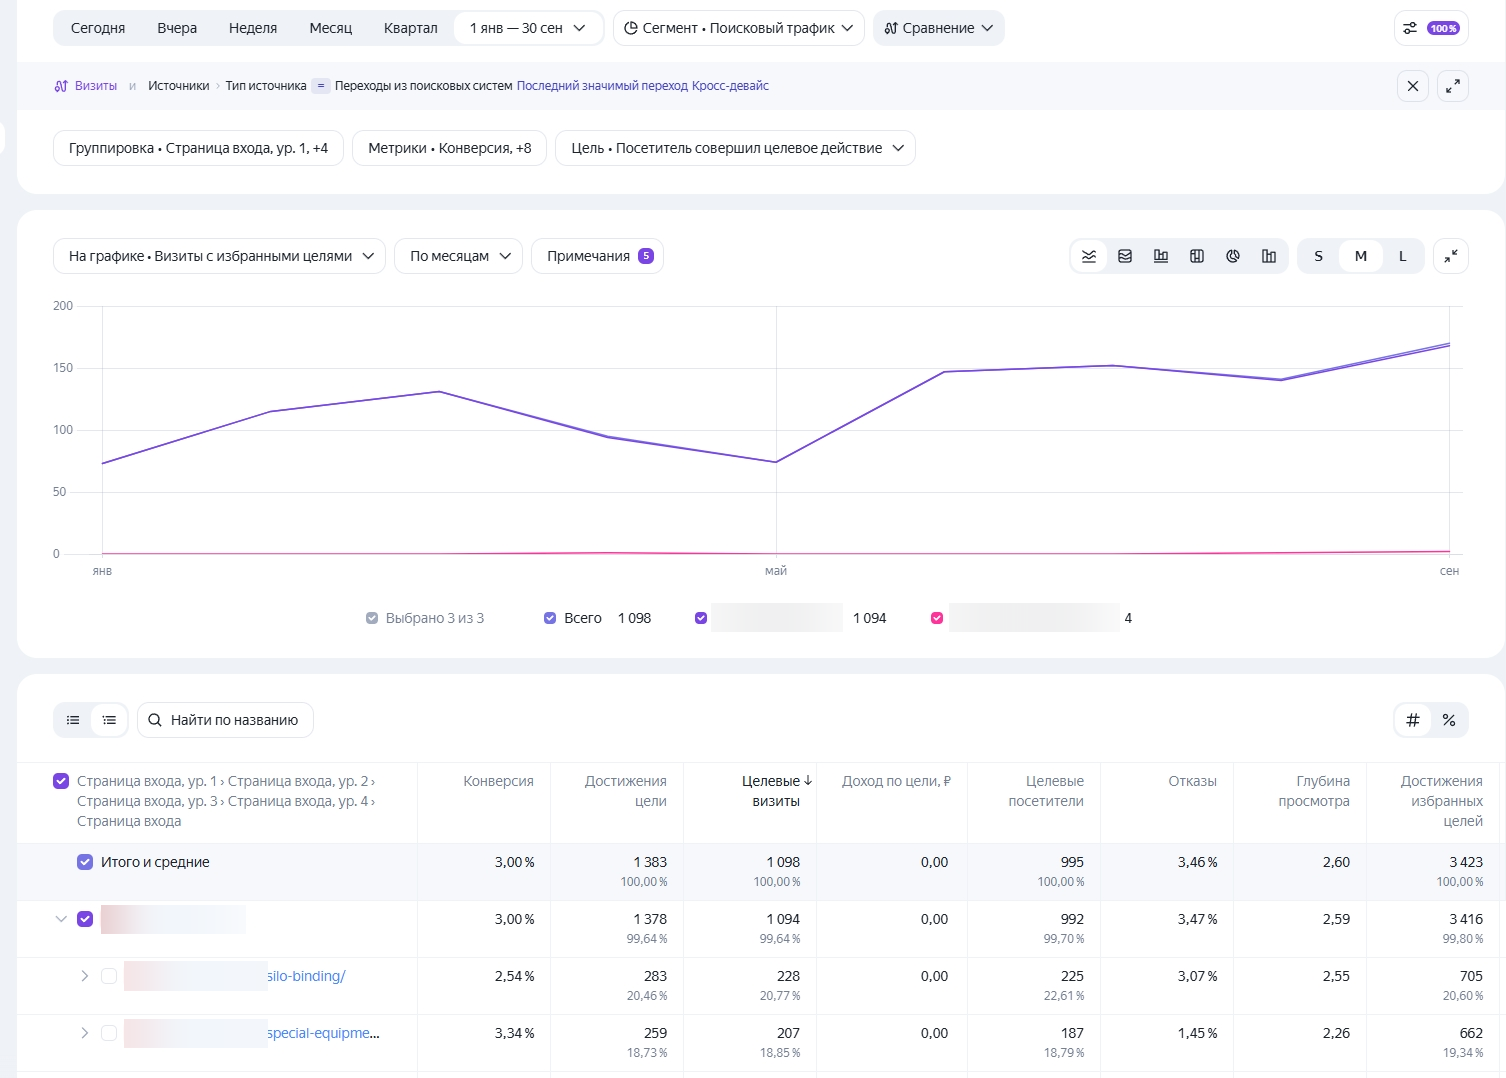This screenshot has height=1078, width=1506.
Task: Open Метрики • Конверсия, +8 button
Action: pos(450,148)
